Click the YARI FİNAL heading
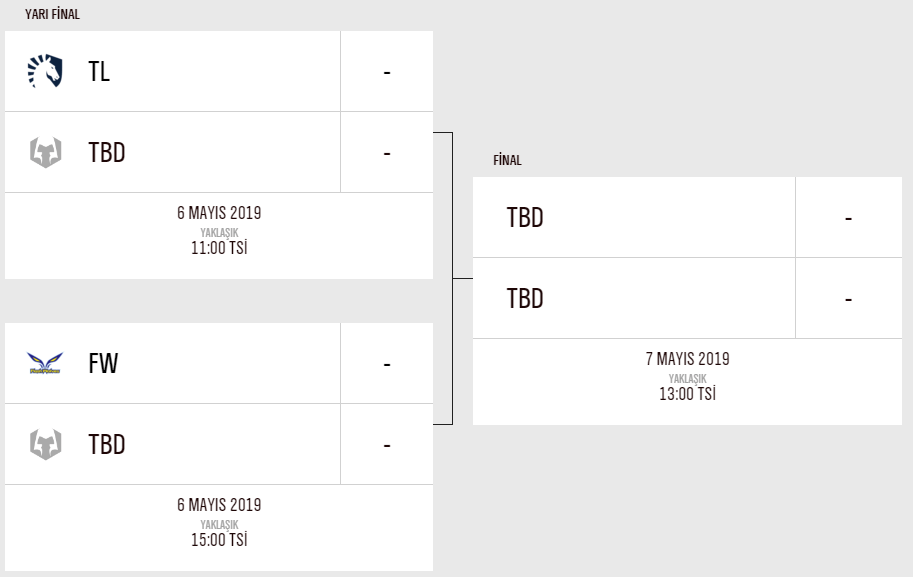 pos(52,15)
